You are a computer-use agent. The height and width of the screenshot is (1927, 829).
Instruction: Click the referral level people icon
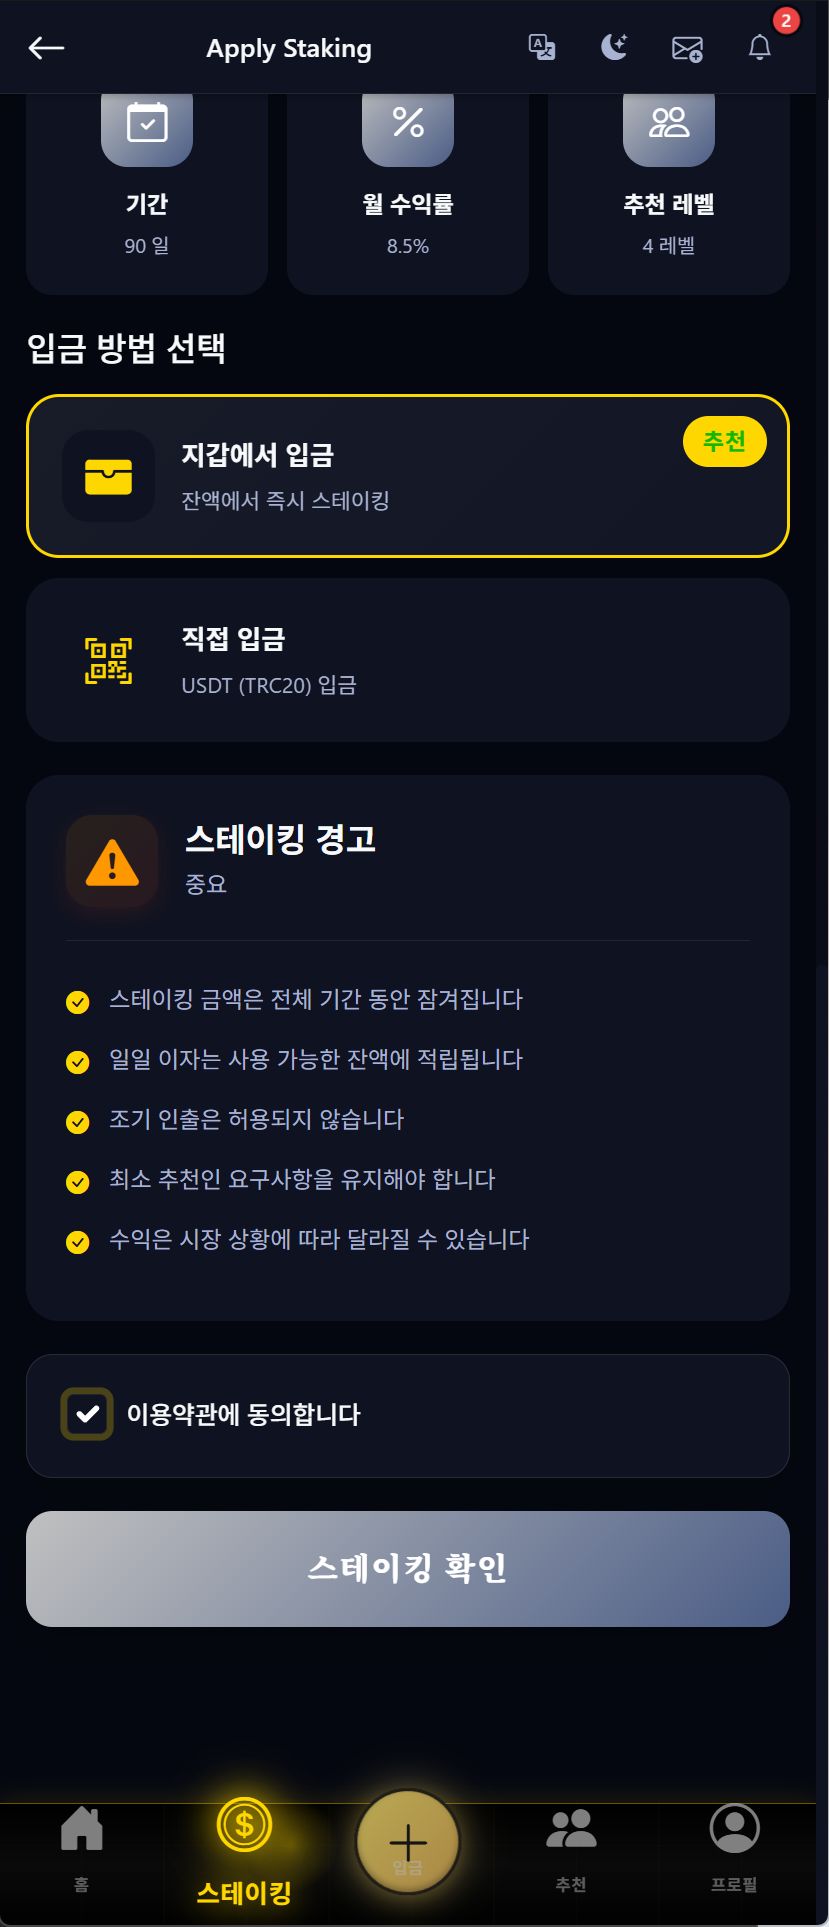coord(669,125)
